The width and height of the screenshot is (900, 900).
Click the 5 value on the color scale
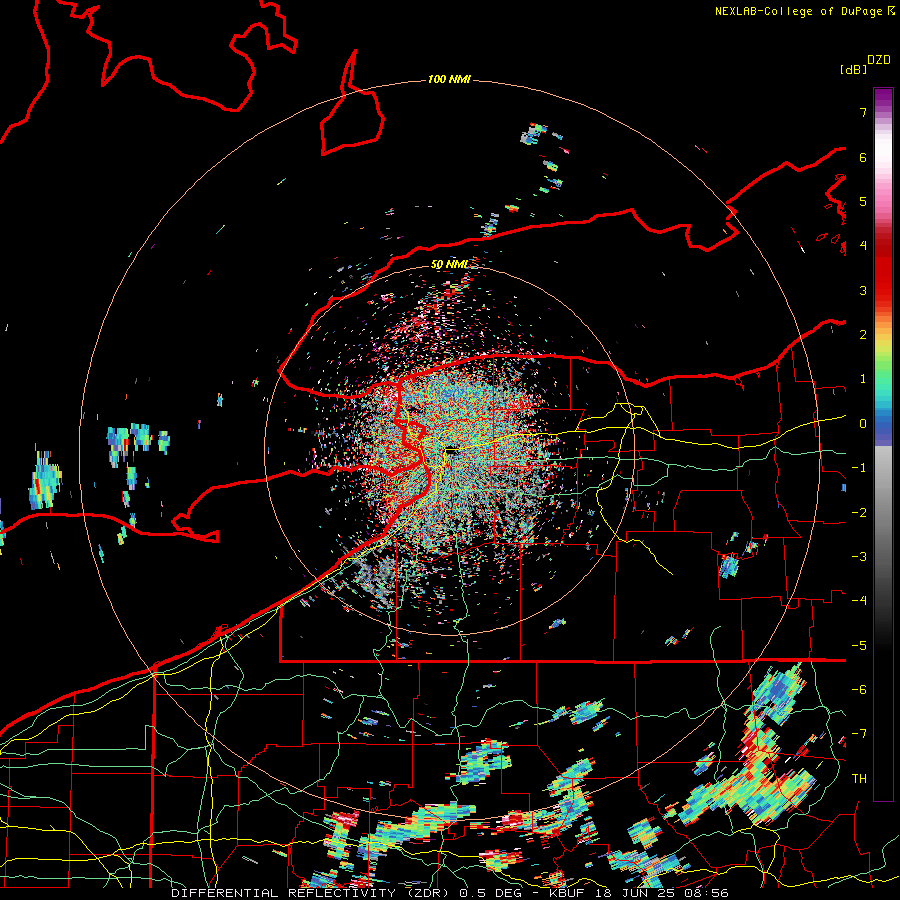coord(863,201)
